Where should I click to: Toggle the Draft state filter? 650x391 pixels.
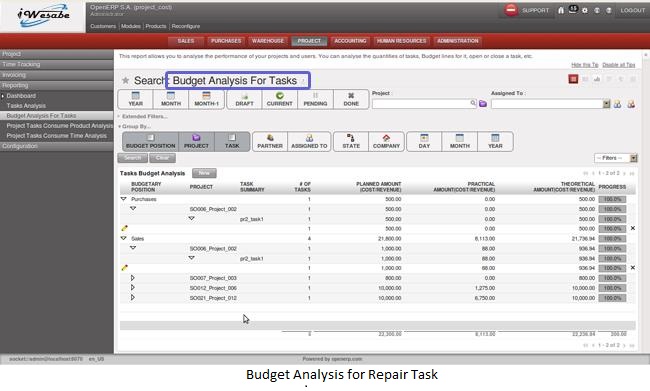point(245,100)
